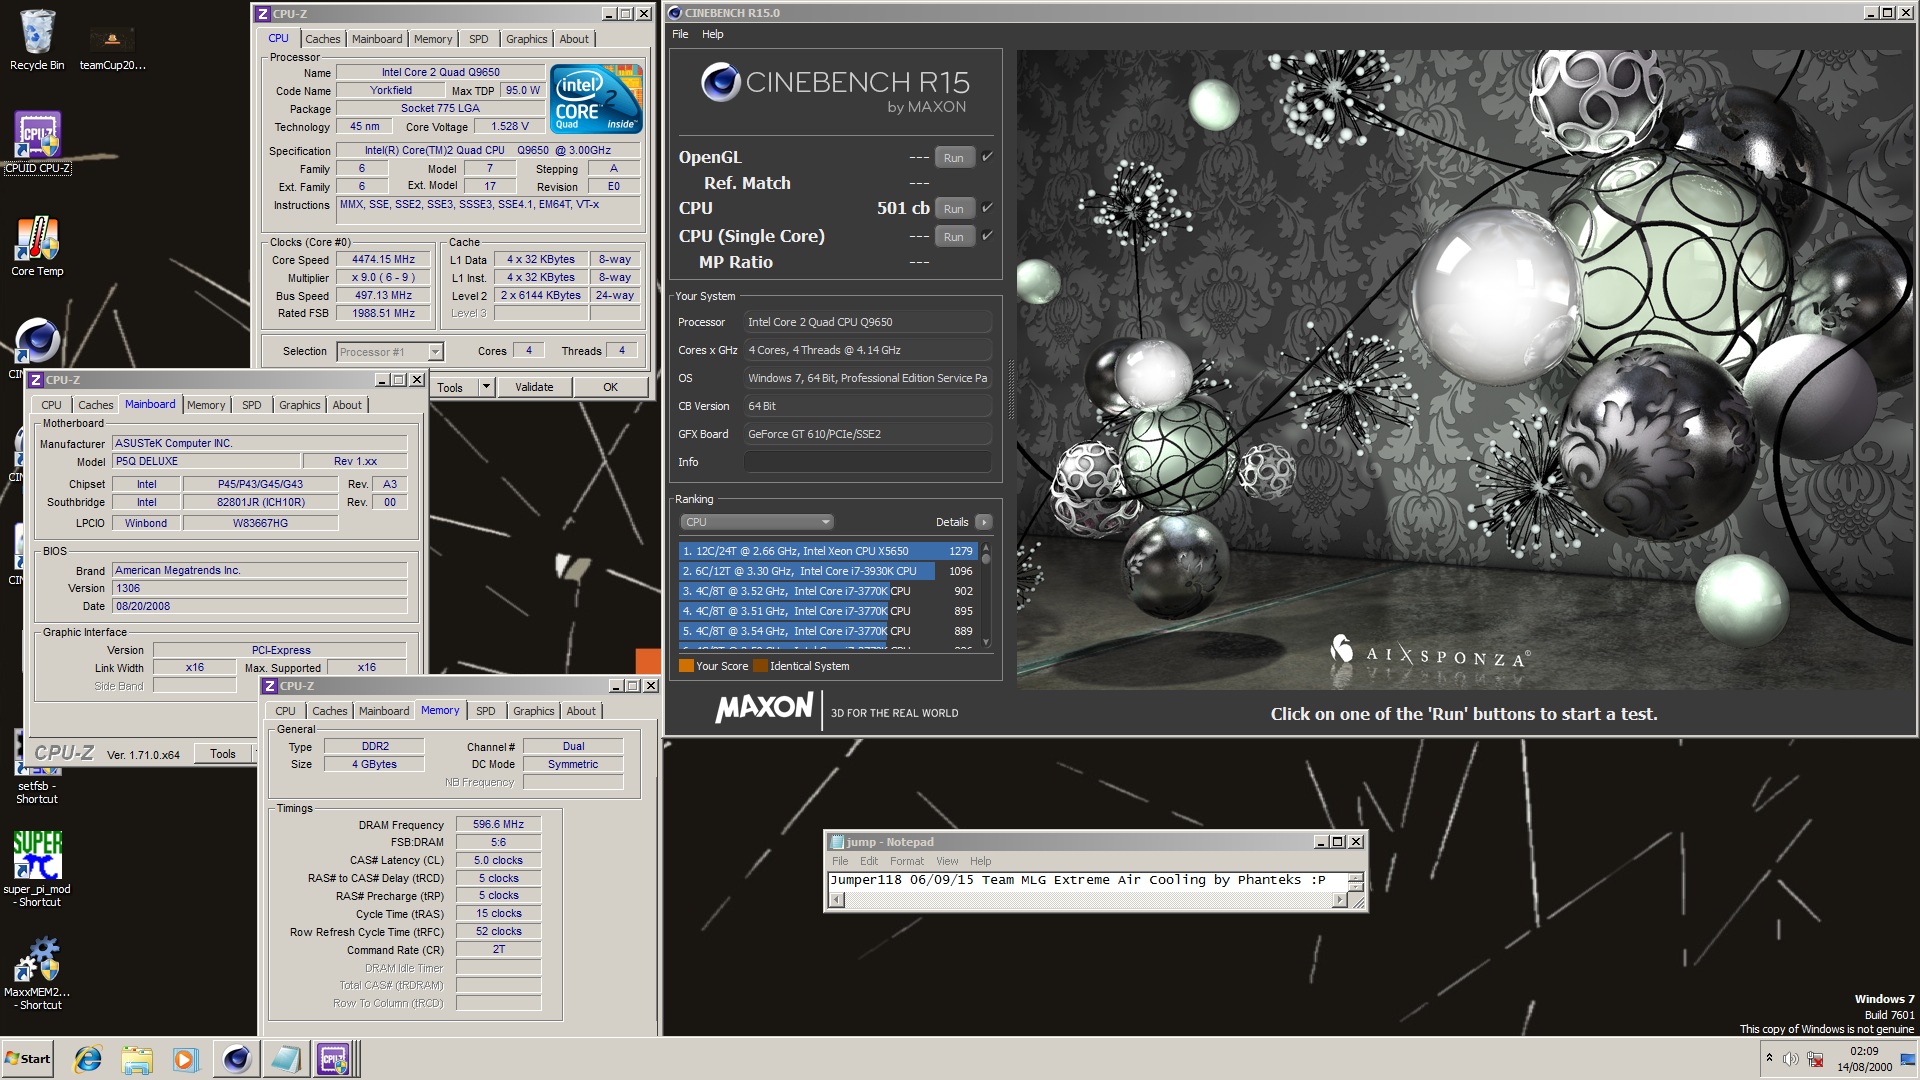1920x1080 pixels.
Task: Switch to About tab in Memory window
Action: pyautogui.click(x=581, y=711)
